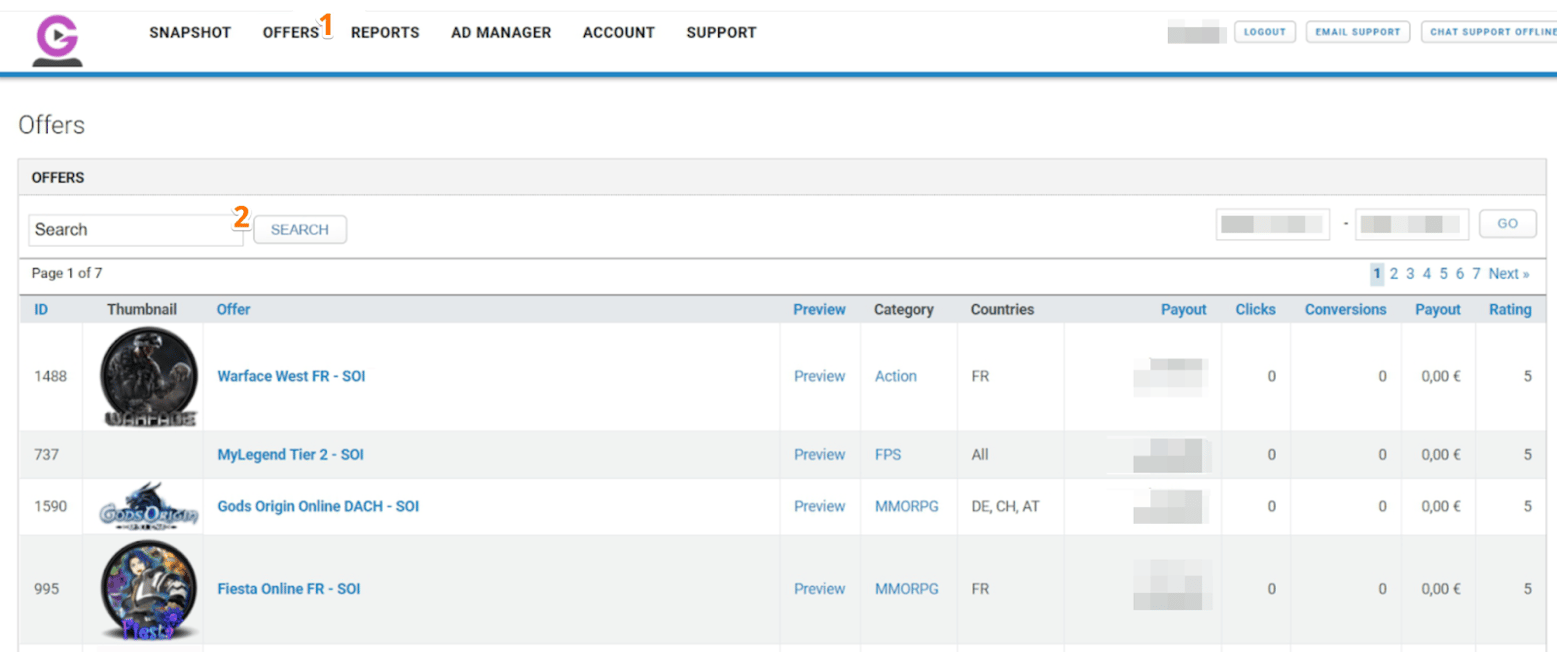This screenshot has width=1557, height=652.
Task: Click the Next » pagination link
Action: tap(1508, 273)
